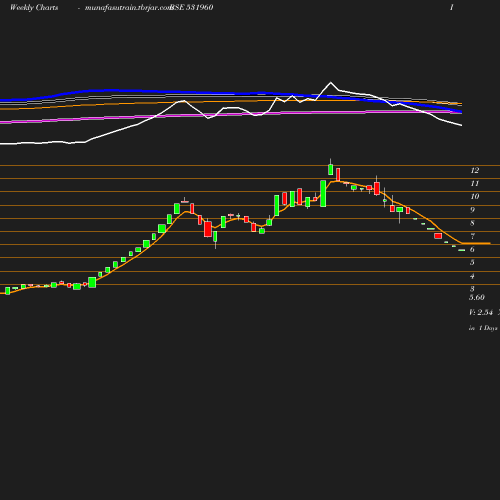Click the price axis label 12

coord(475,170)
